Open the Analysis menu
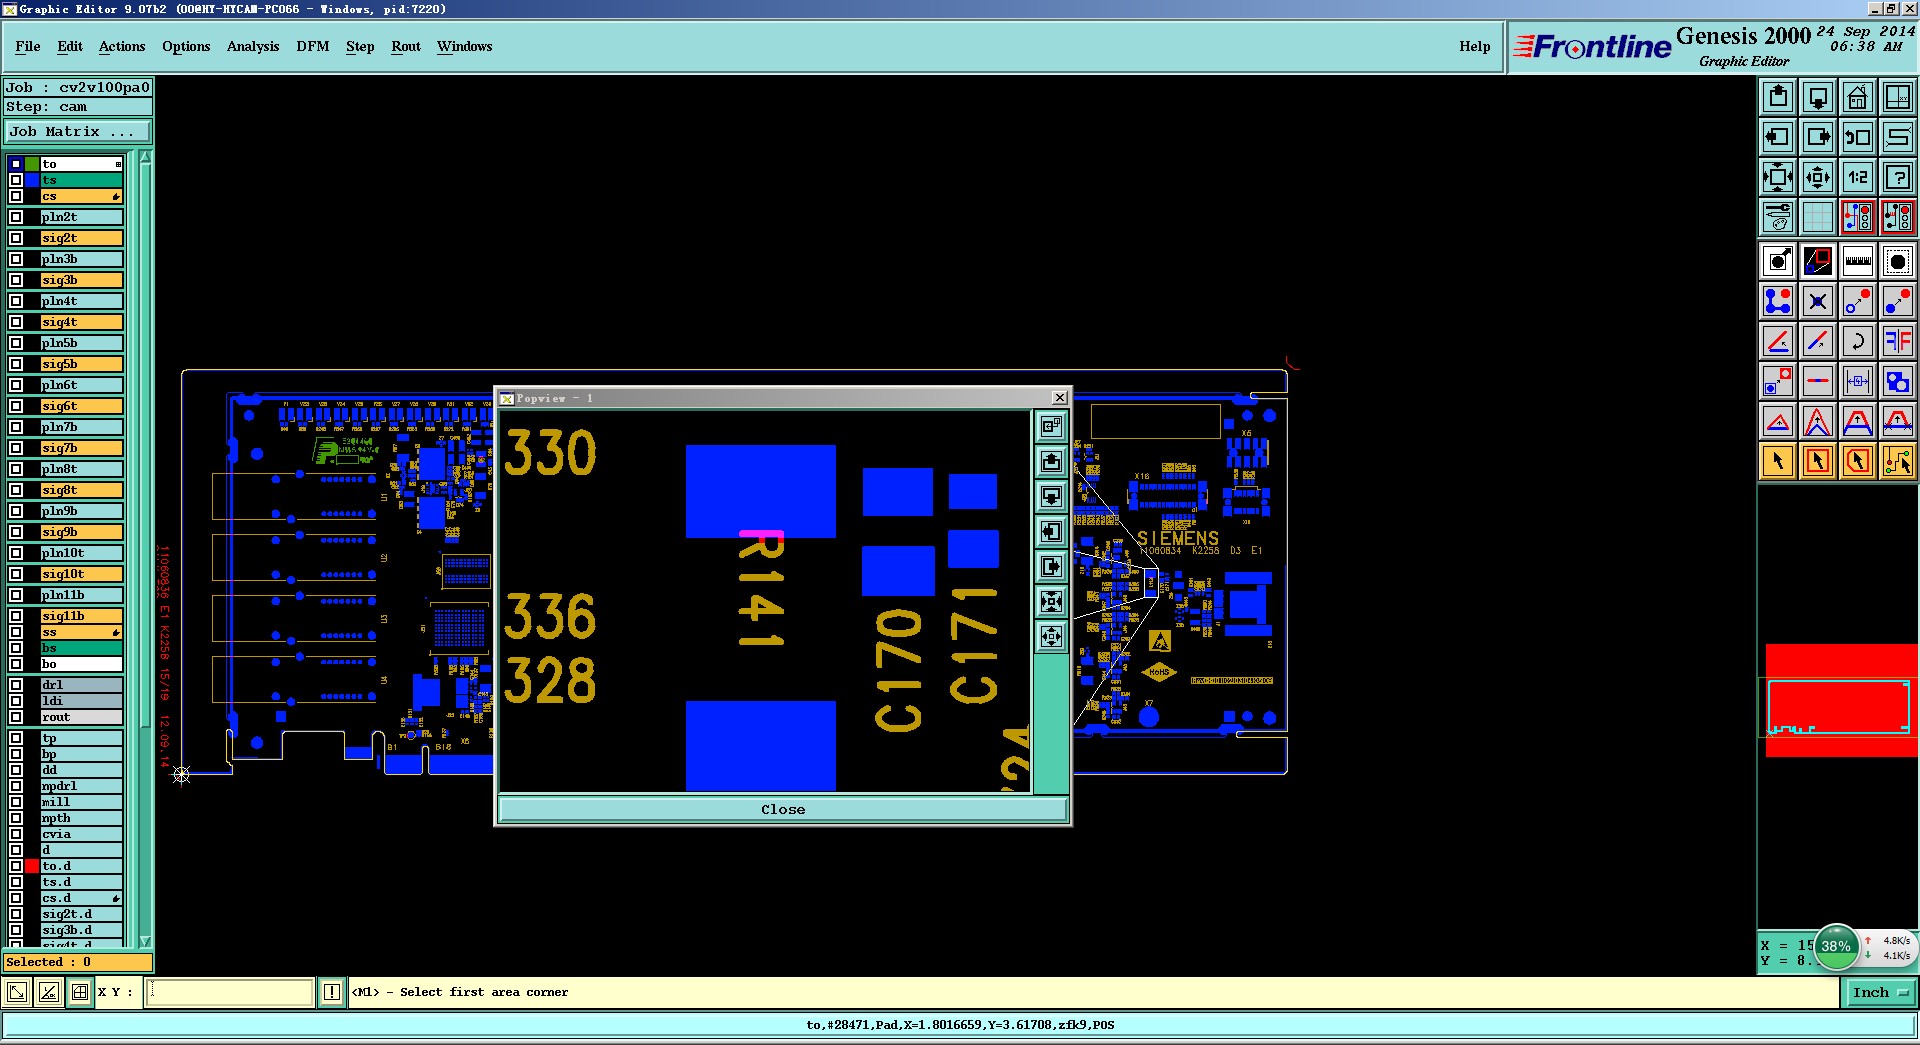The width and height of the screenshot is (1920, 1045). click(x=253, y=46)
